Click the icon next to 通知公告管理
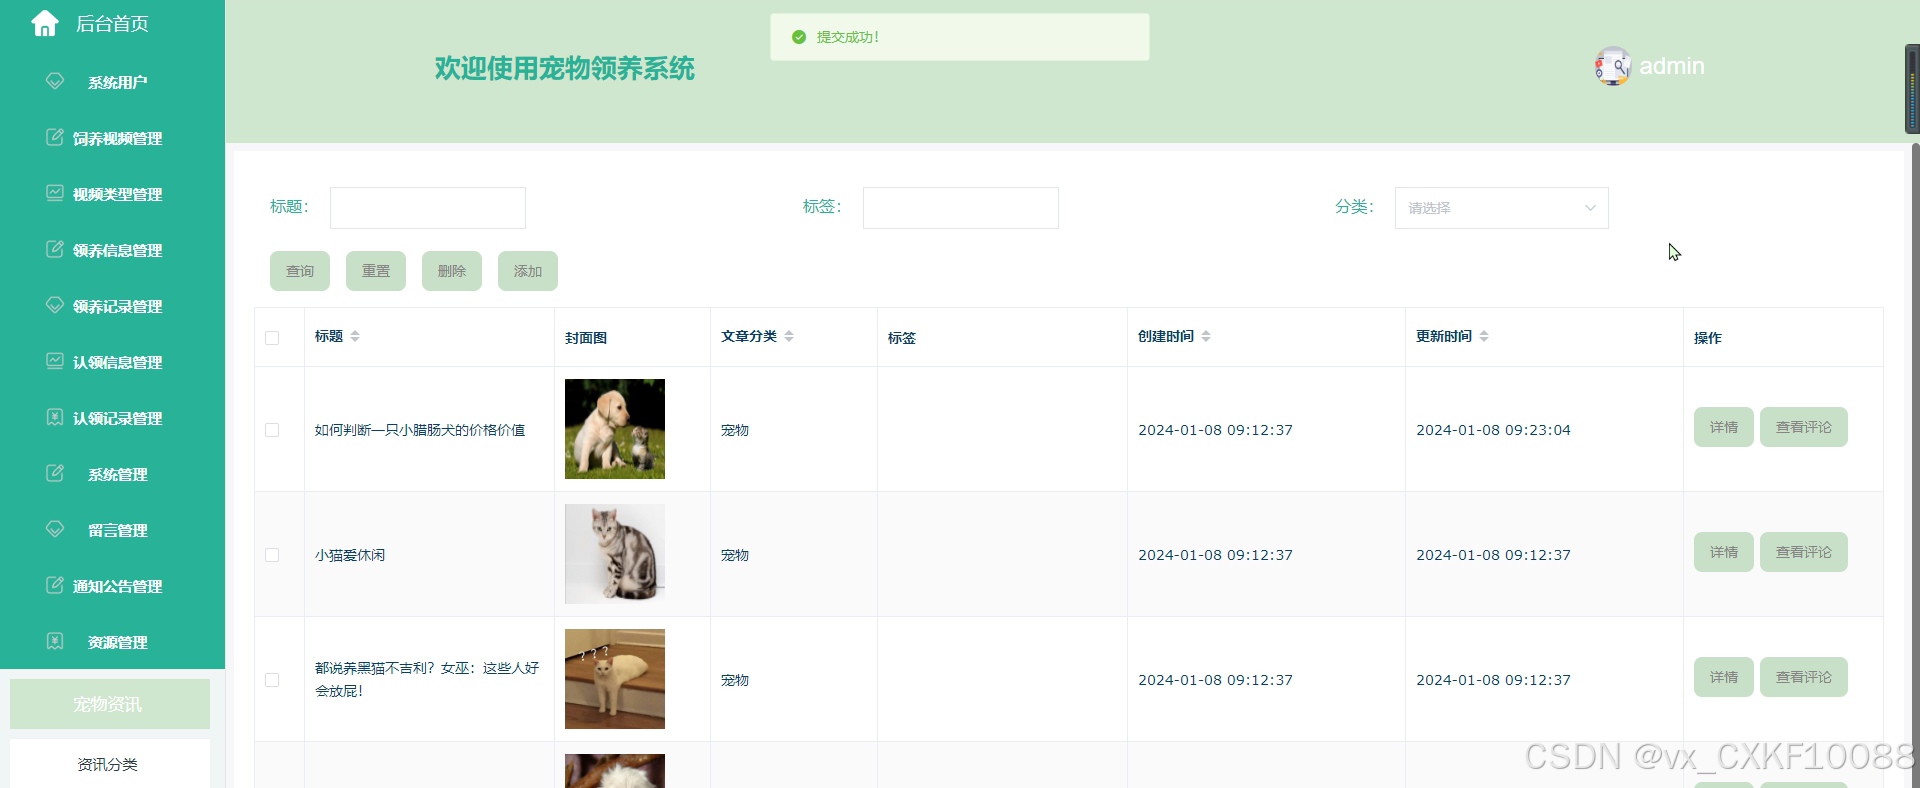This screenshot has width=1920, height=788. [55, 585]
